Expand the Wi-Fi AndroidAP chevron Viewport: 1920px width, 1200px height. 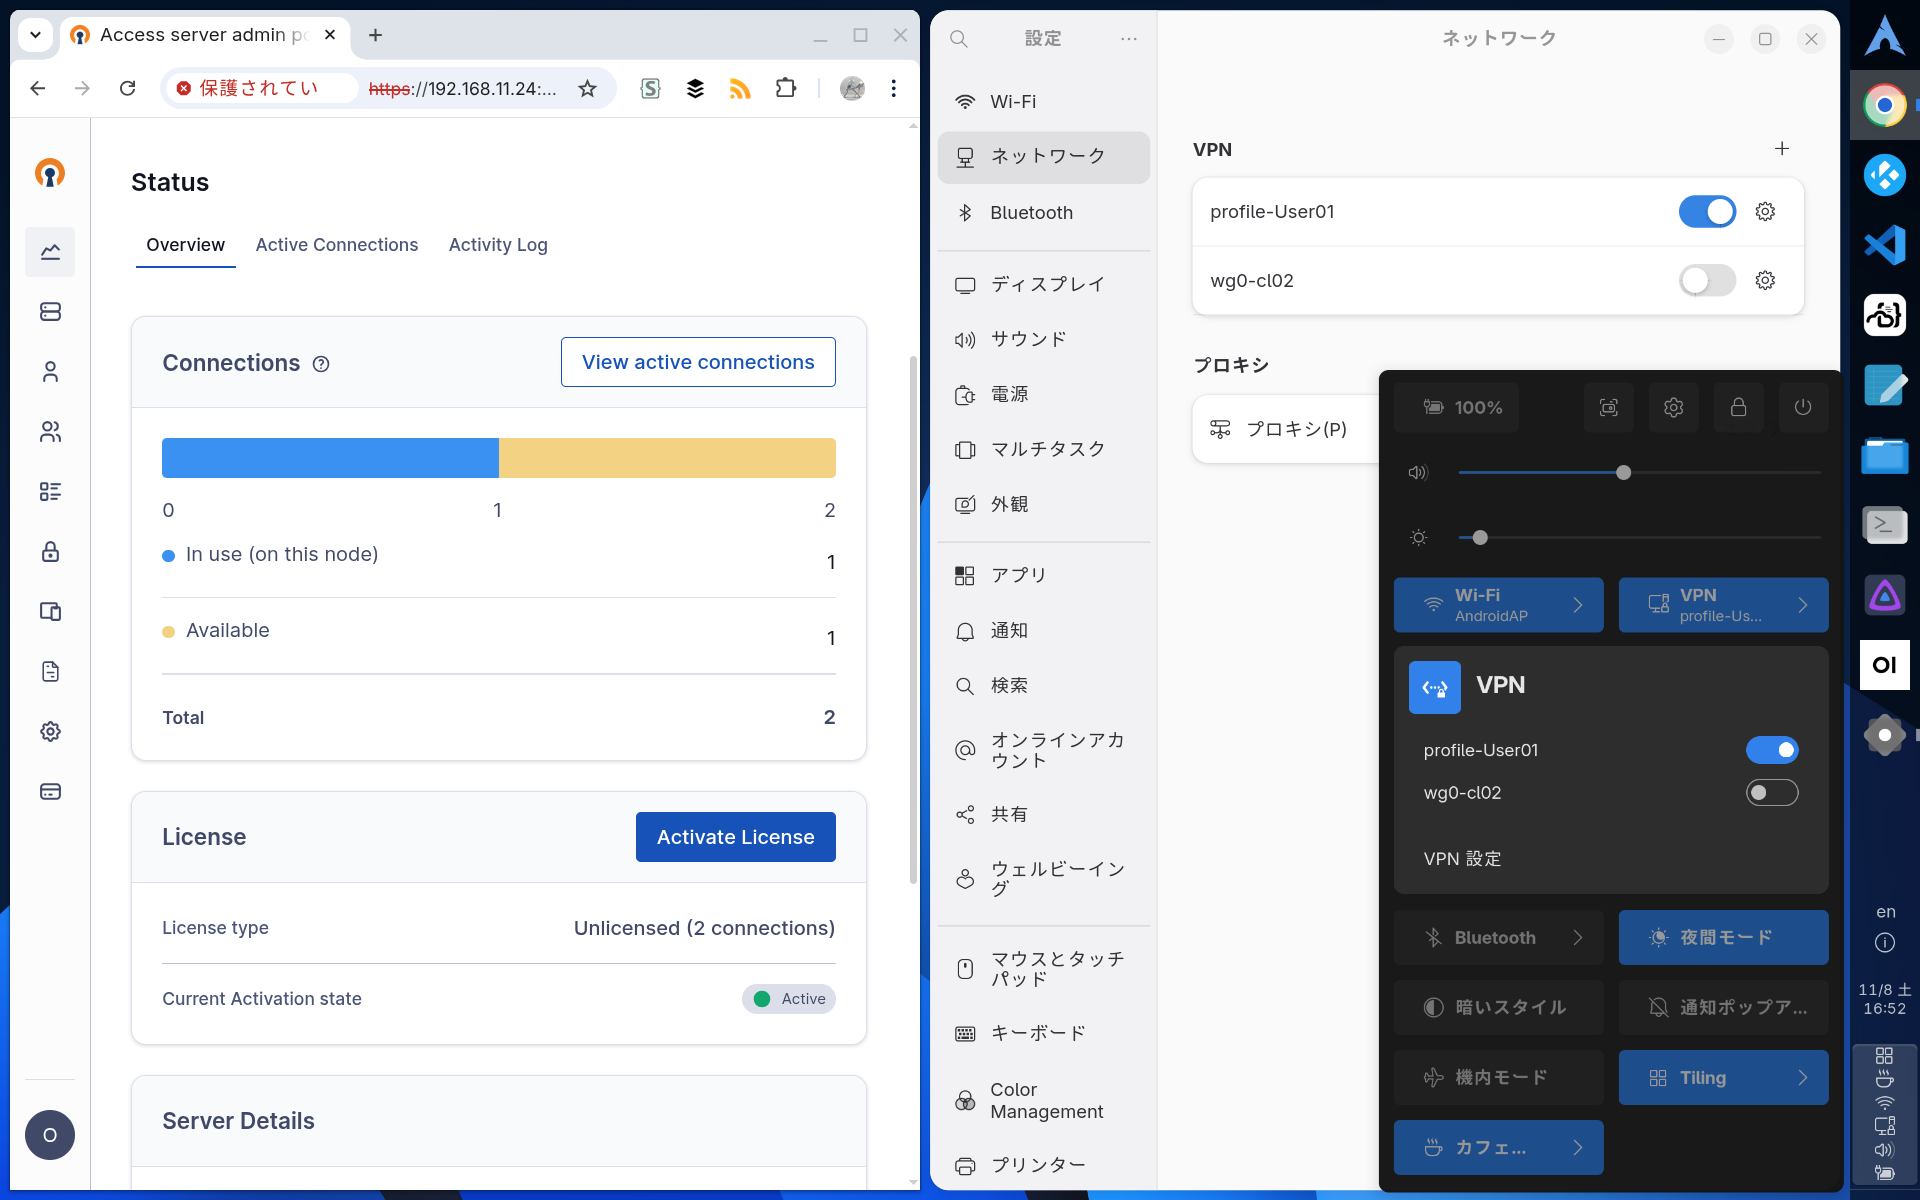(1578, 605)
